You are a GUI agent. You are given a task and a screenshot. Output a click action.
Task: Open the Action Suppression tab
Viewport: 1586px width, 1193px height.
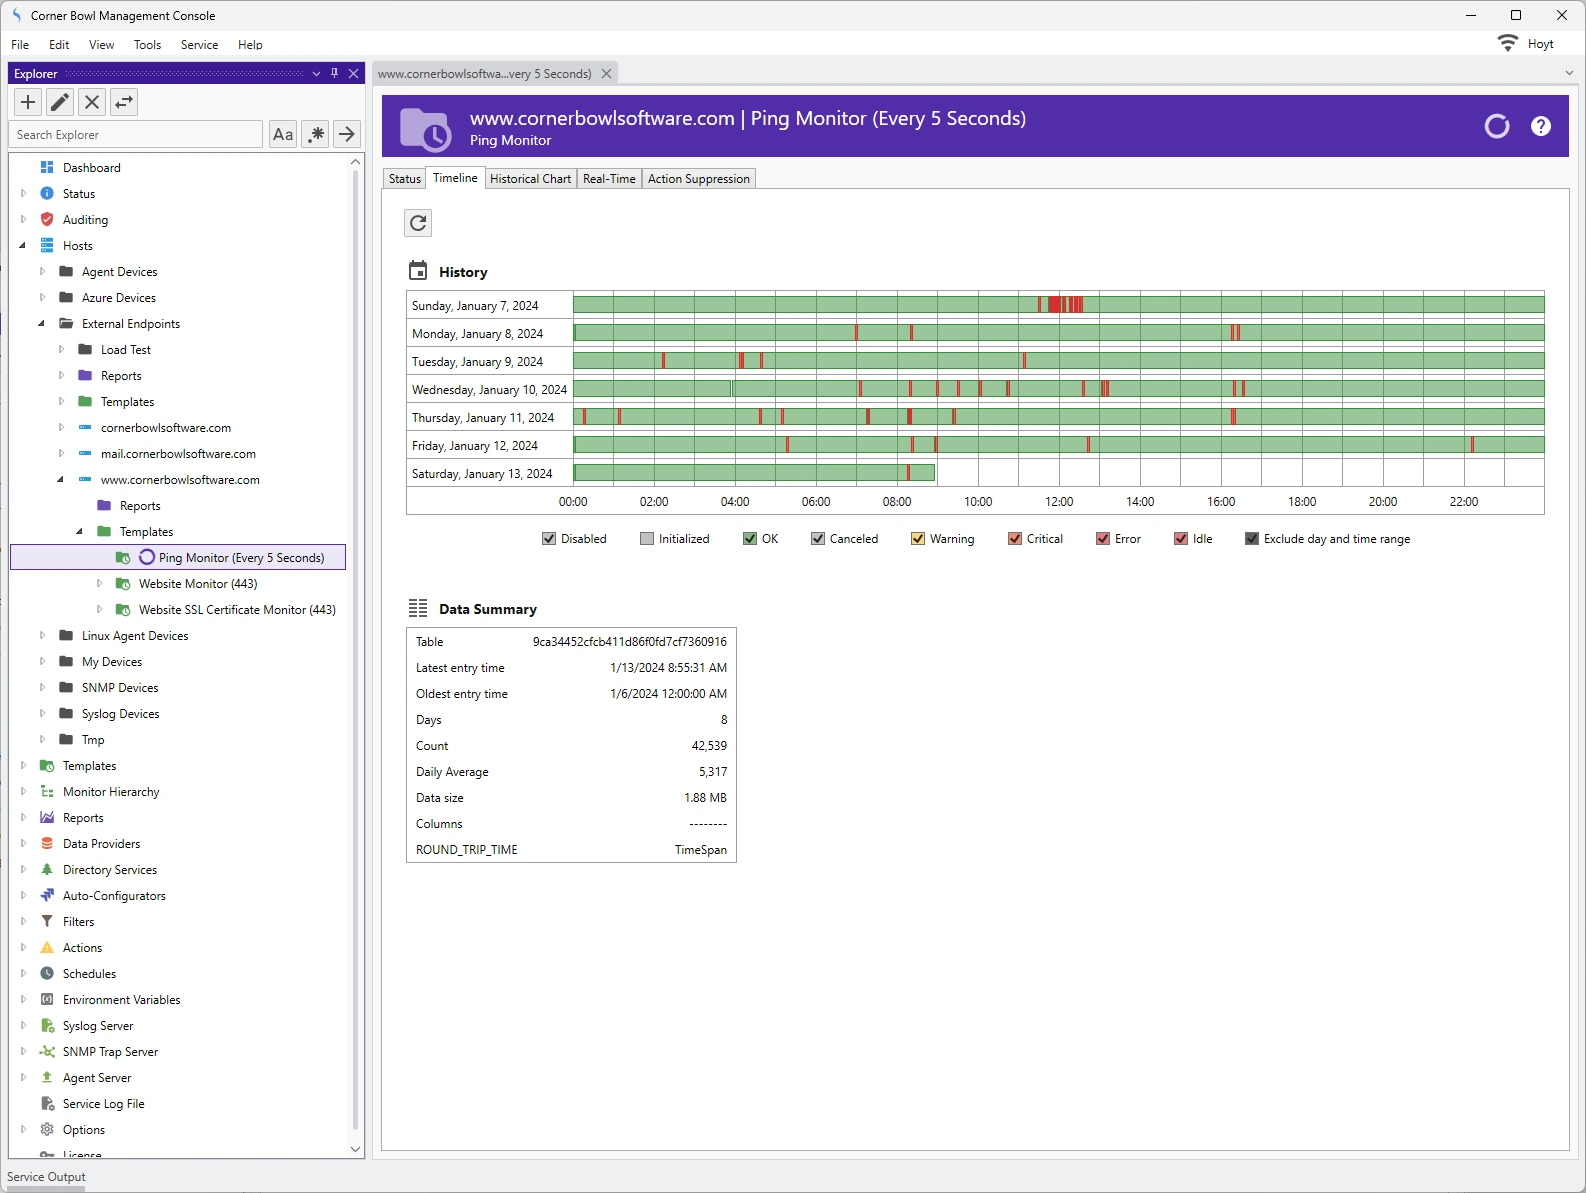tap(698, 179)
